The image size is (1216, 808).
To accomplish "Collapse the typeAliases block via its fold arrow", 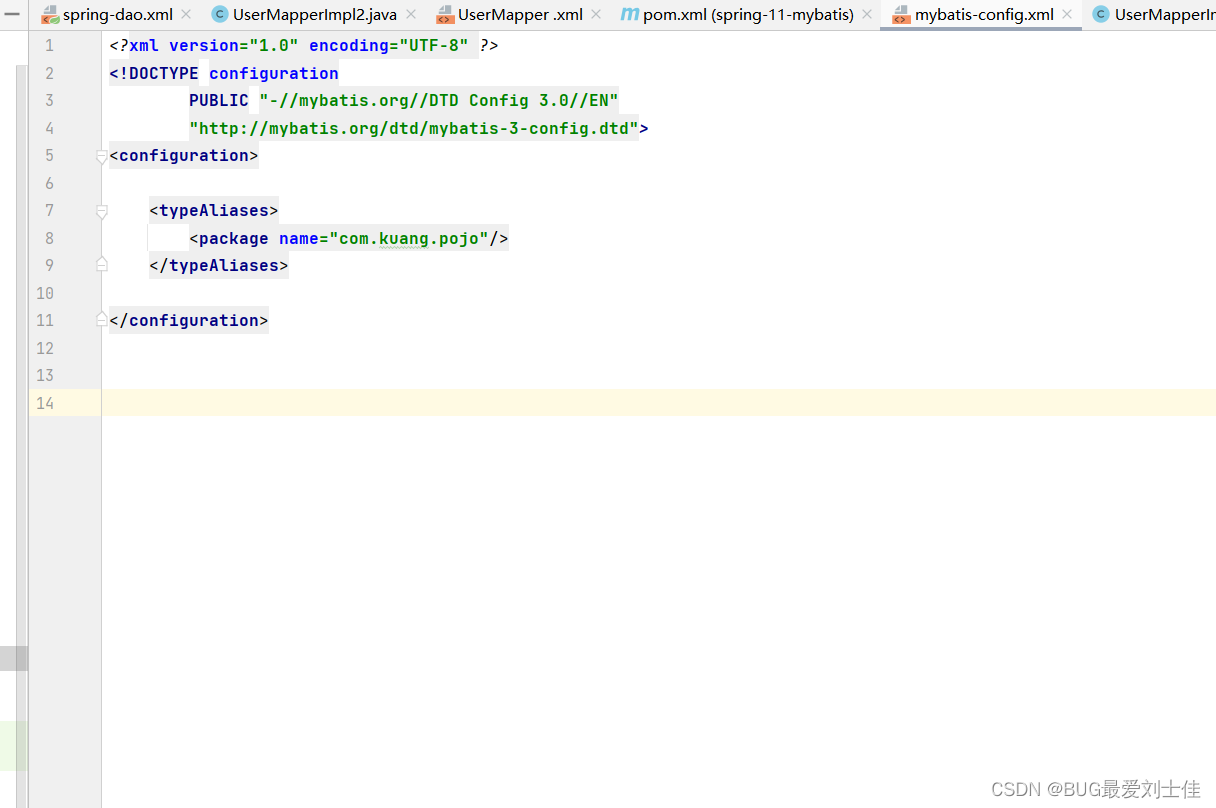I will (x=101, y=211).
